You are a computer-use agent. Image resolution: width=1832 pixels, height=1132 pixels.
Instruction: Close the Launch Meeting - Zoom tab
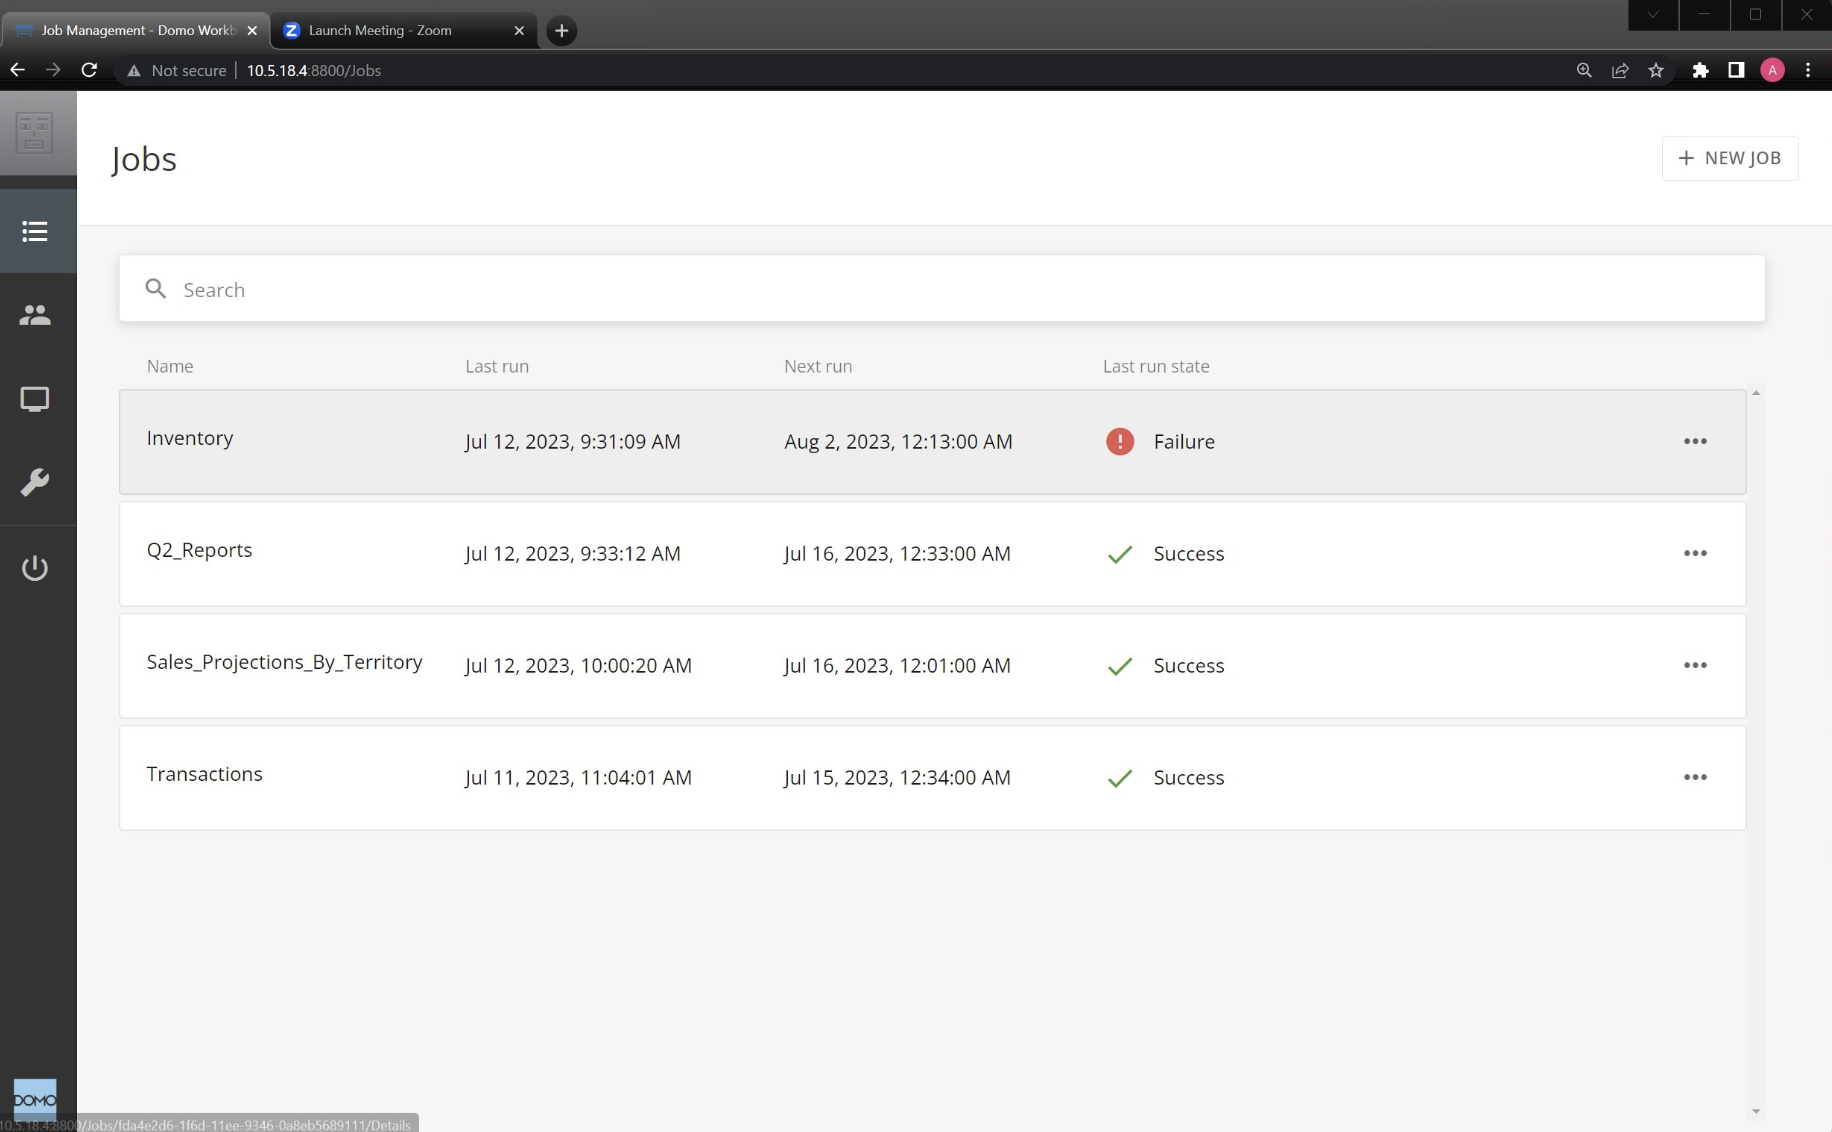(519, 30)
